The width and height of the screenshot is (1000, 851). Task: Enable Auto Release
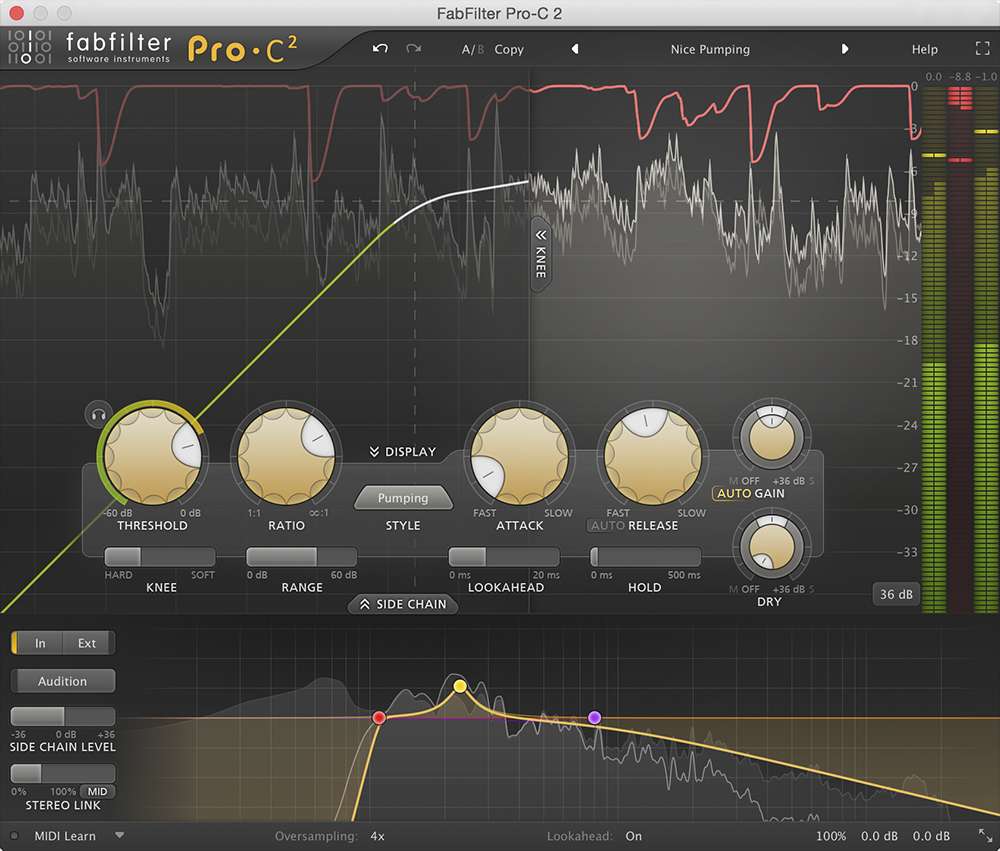click(x=607, y=525)
